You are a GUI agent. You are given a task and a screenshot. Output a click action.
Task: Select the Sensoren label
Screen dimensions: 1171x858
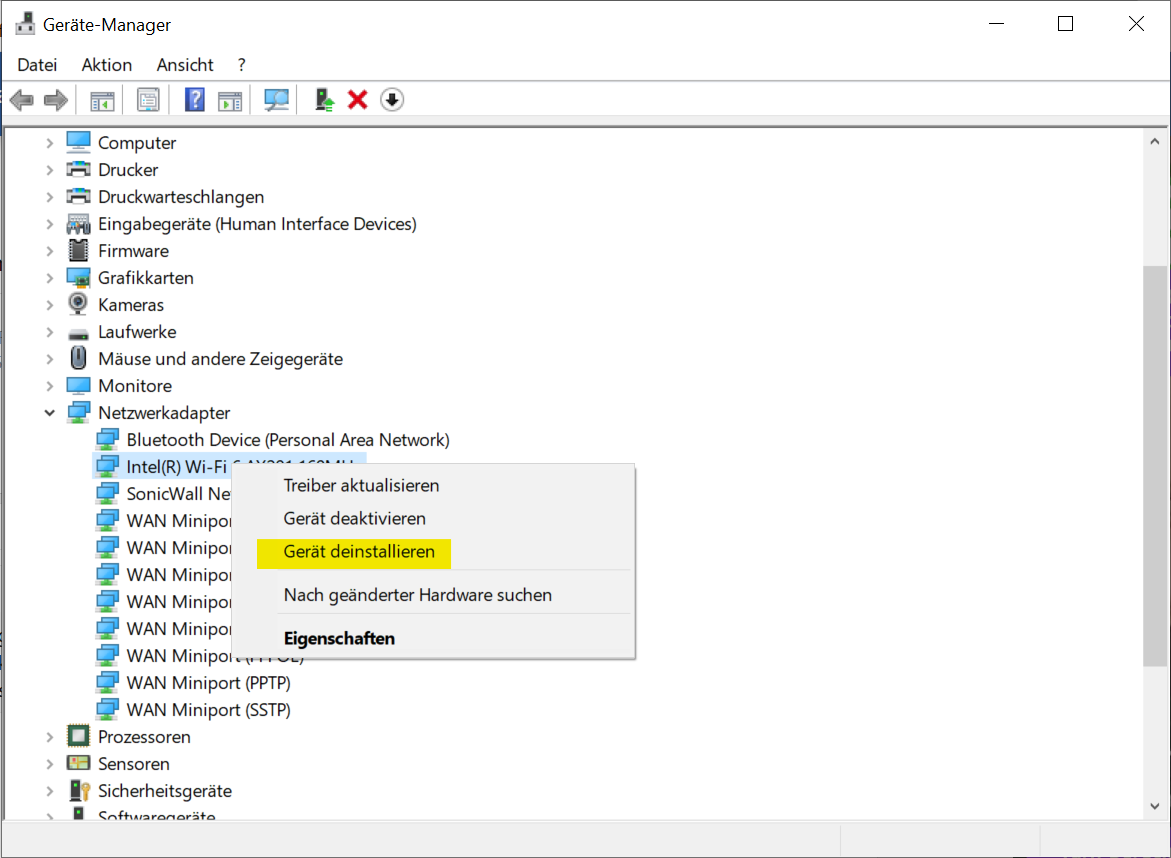pos(134,764)
